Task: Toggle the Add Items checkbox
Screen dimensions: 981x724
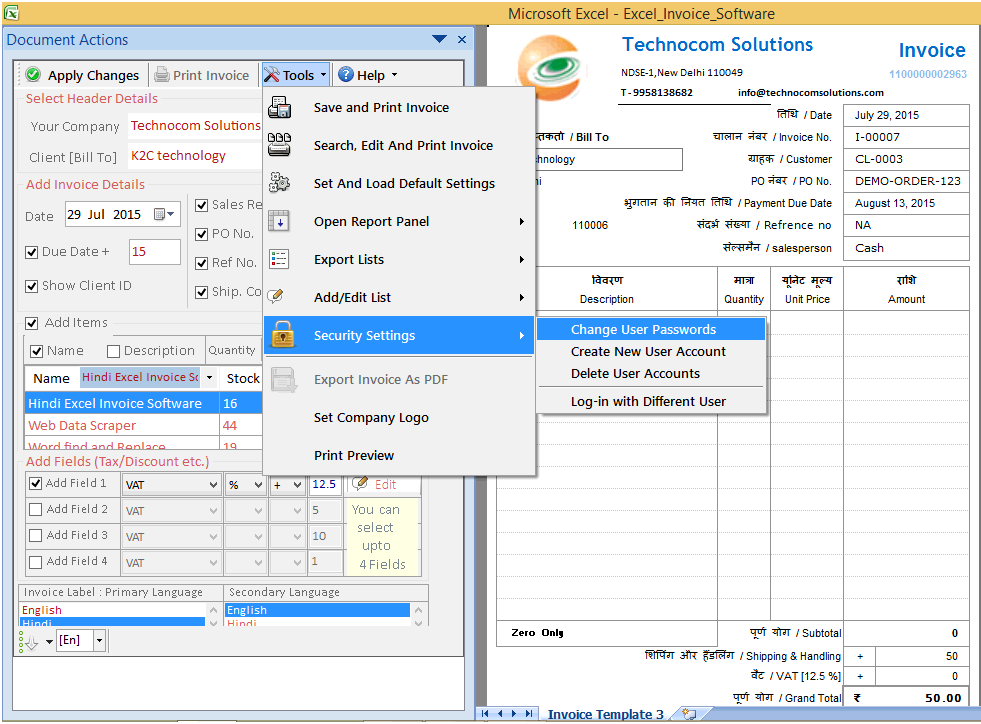Action: coord(31,323)
